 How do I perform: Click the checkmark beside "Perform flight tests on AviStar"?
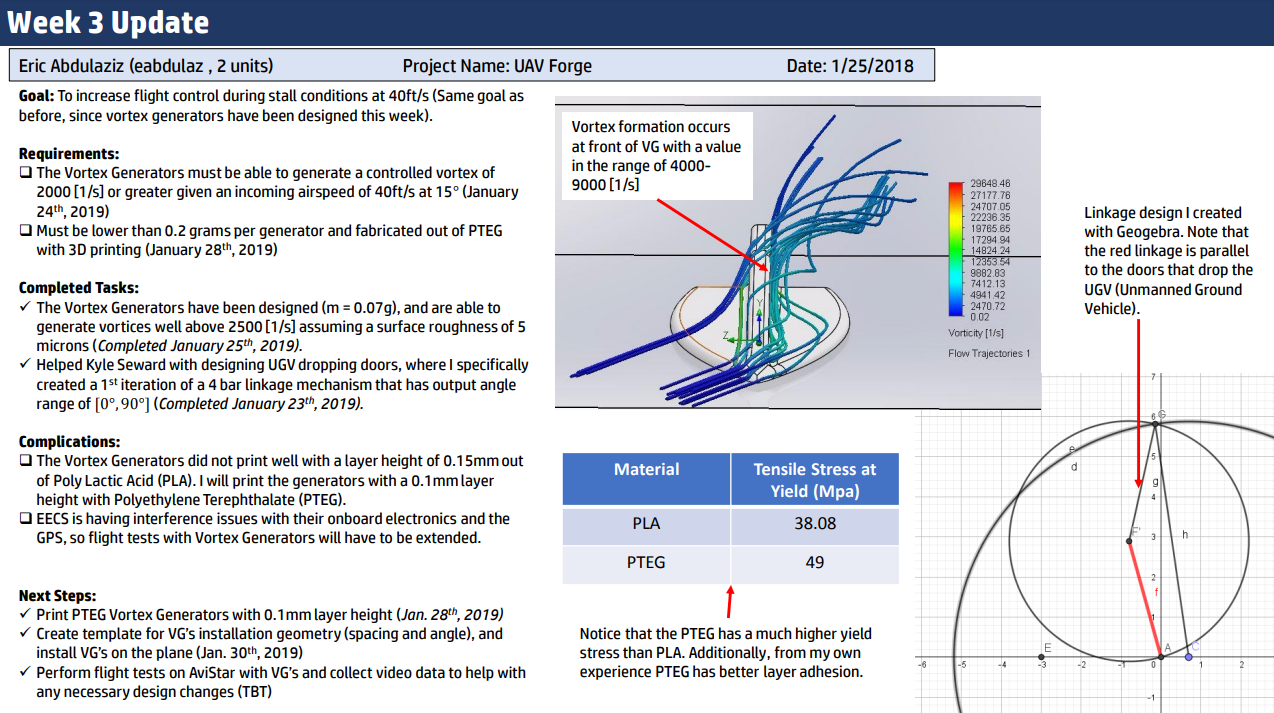tap(25, 672)
